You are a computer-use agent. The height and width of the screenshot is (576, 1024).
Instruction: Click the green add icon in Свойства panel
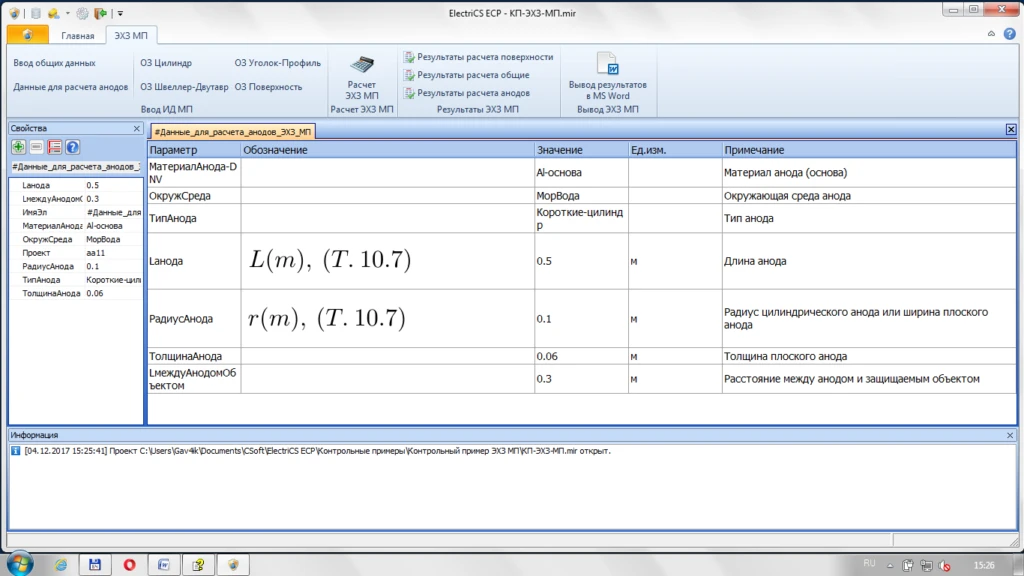point(19,147)
